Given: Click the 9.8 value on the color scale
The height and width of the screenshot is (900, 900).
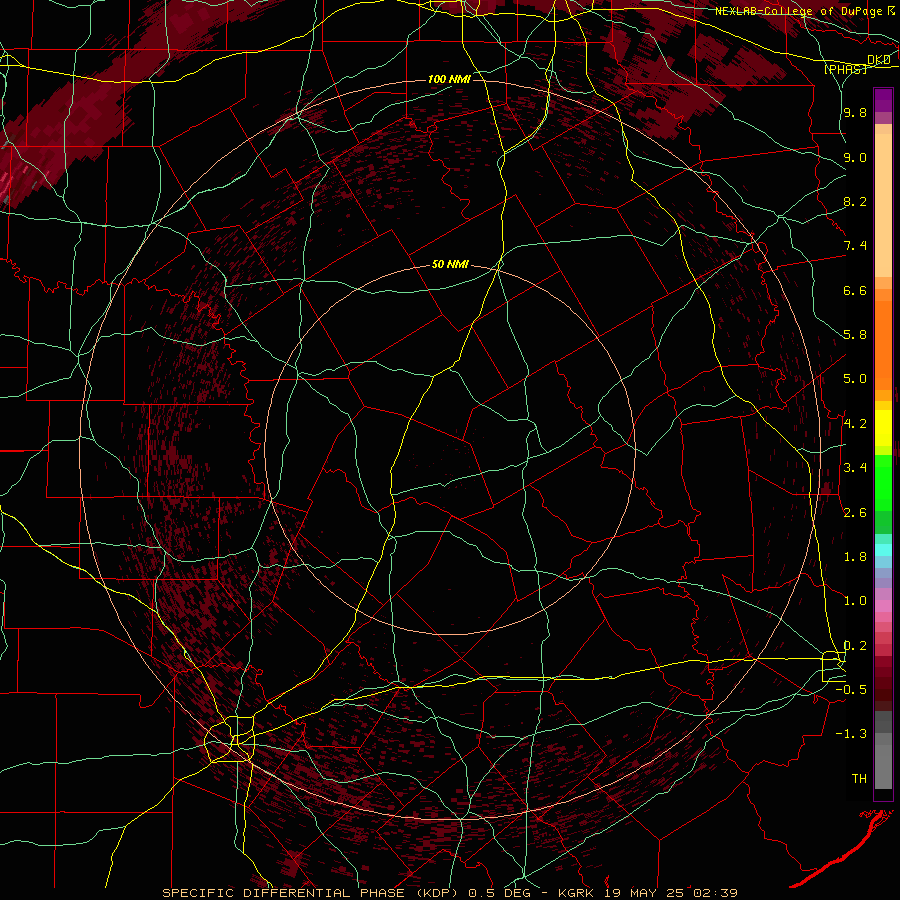Looking at the screenshot, I should click(855, 113).
